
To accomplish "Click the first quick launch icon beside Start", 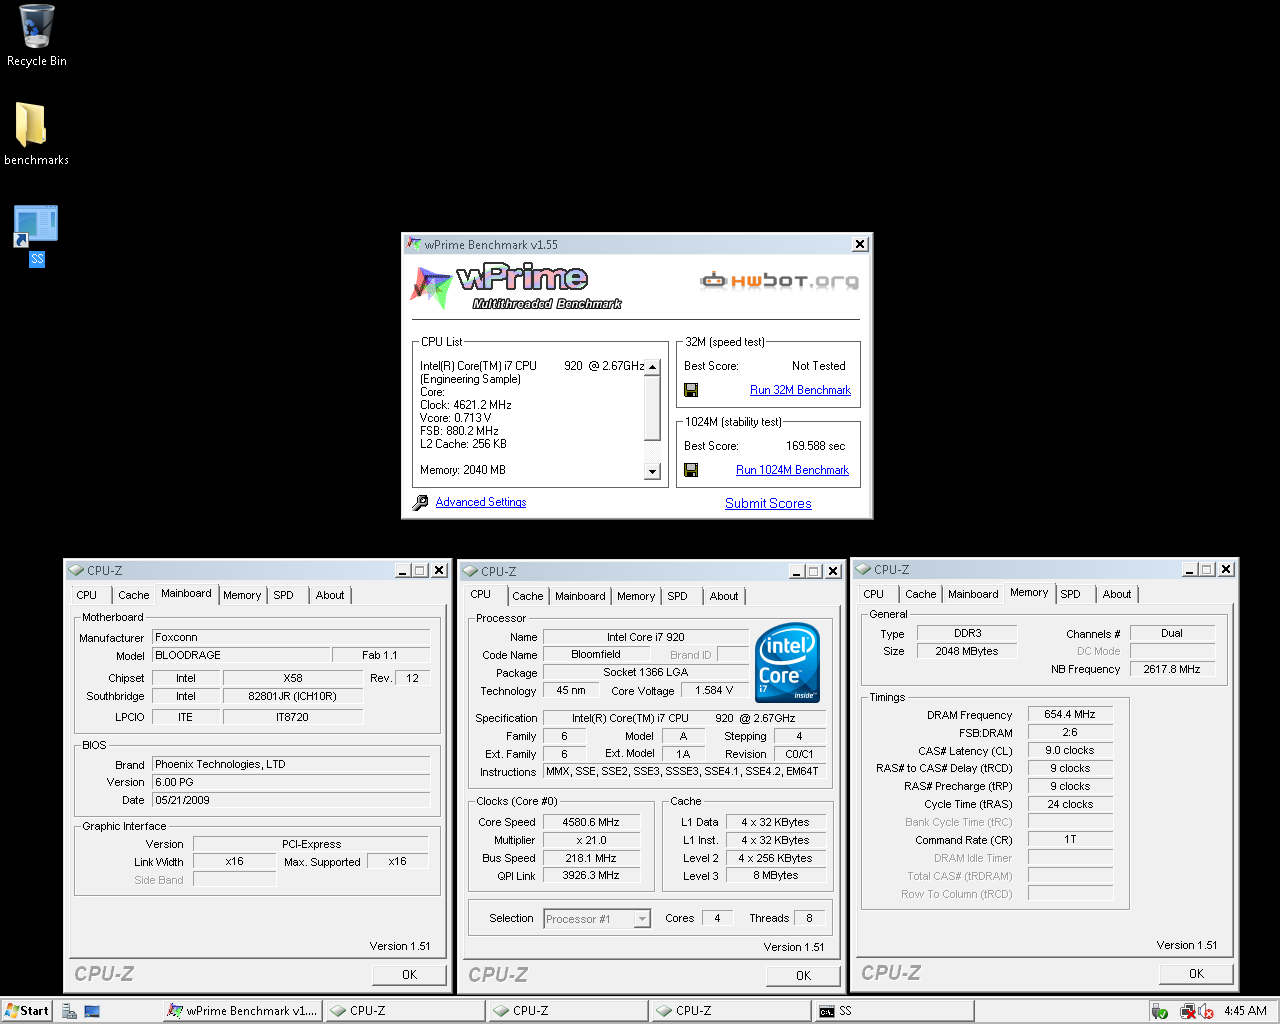I will point(69,1011).
